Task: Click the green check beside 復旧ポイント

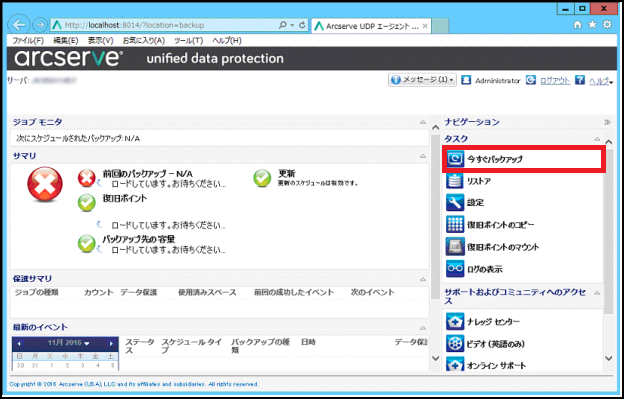Action: point(86,203)
